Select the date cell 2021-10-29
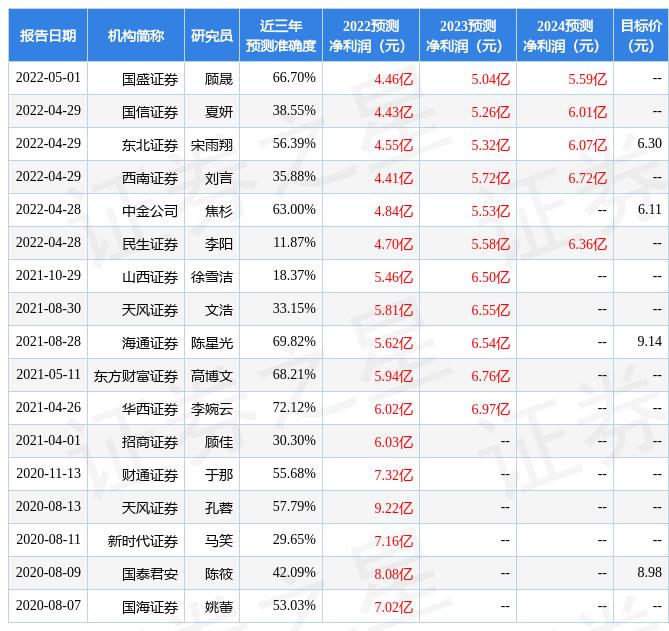The height and width of the screenshot is (631, 669). tap(48, 275)
